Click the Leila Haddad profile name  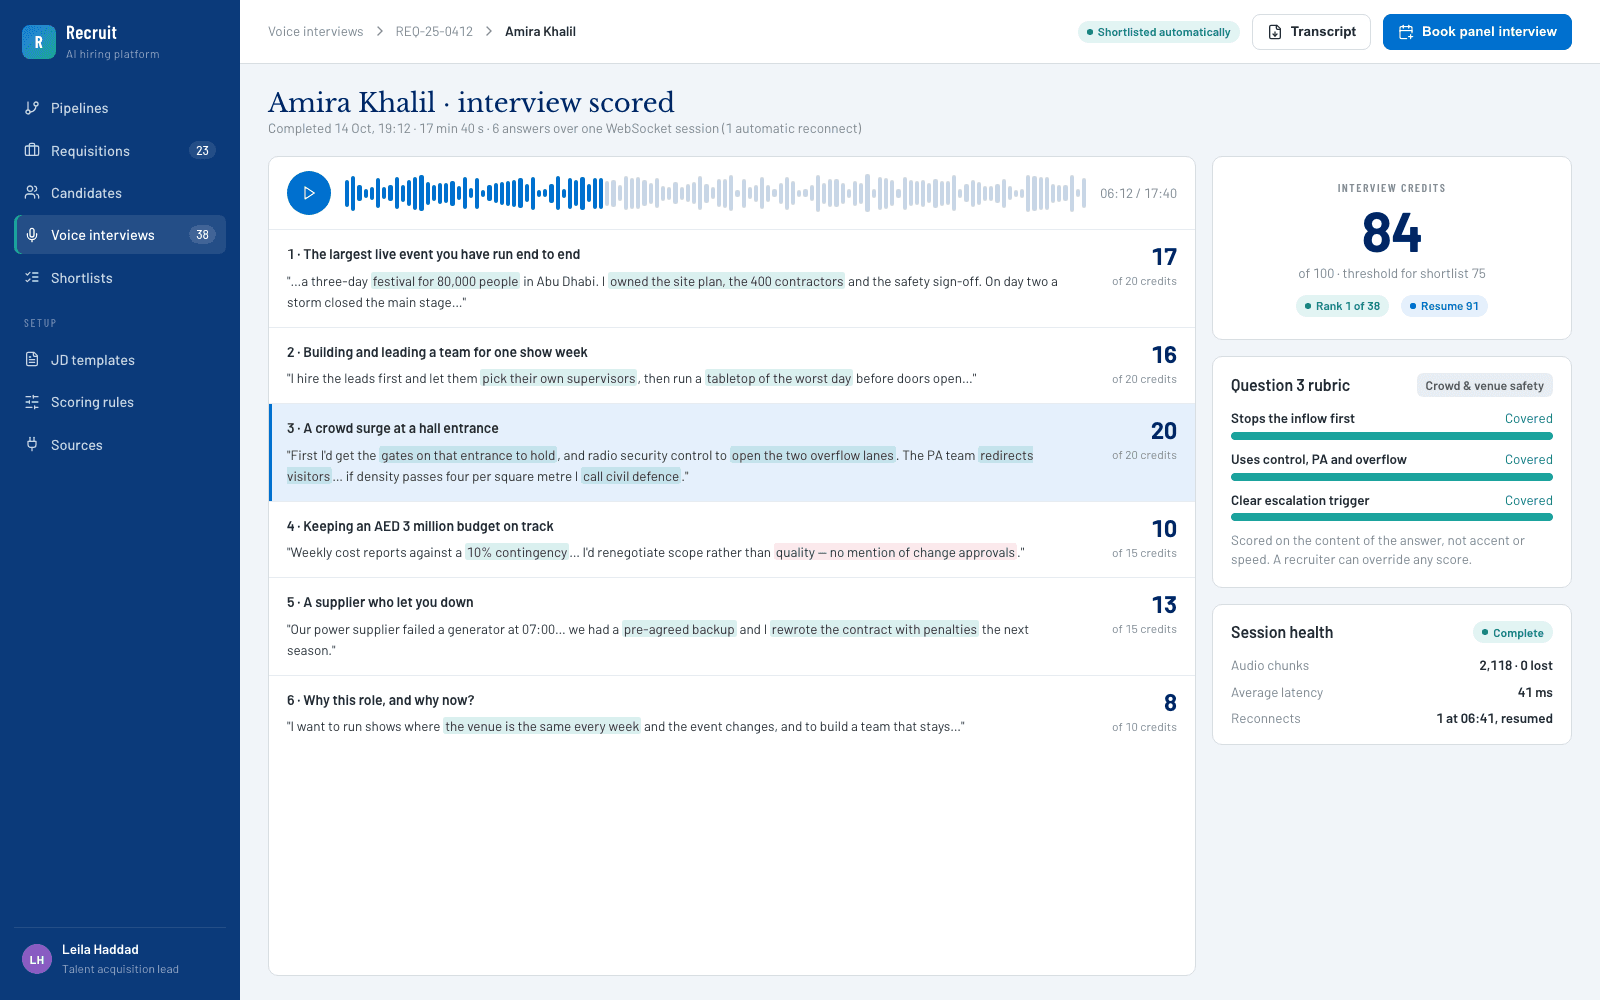point(100,949)
